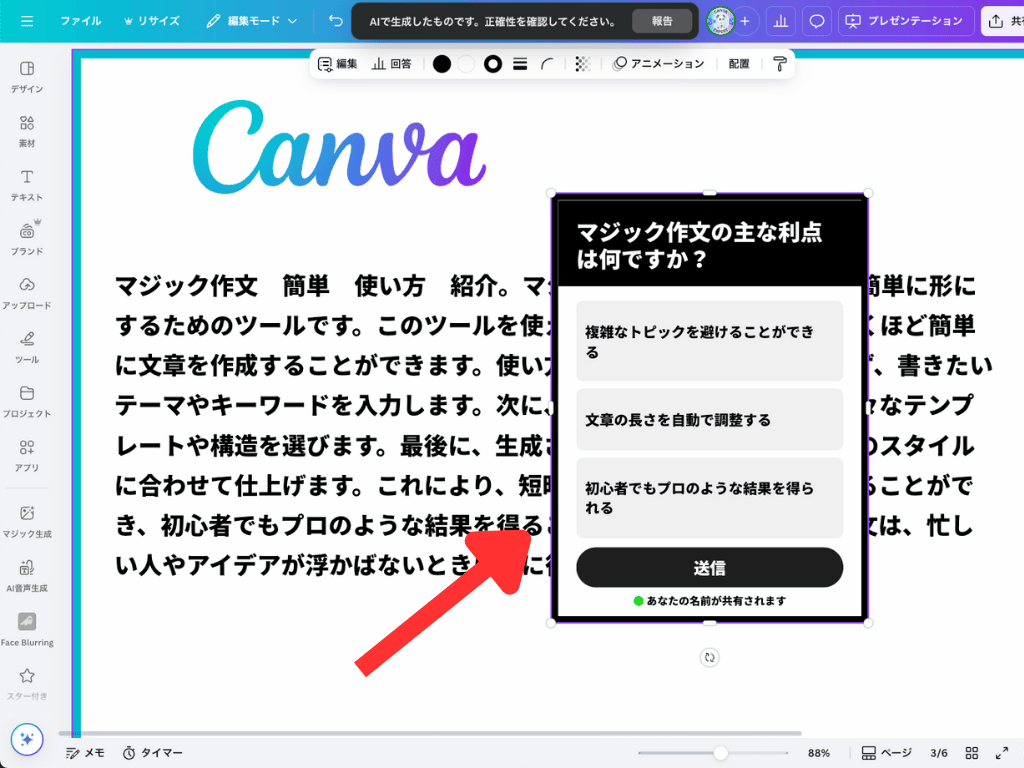Open the corner rounding icon
The image size is (1024, 768).
pos(547,64)
